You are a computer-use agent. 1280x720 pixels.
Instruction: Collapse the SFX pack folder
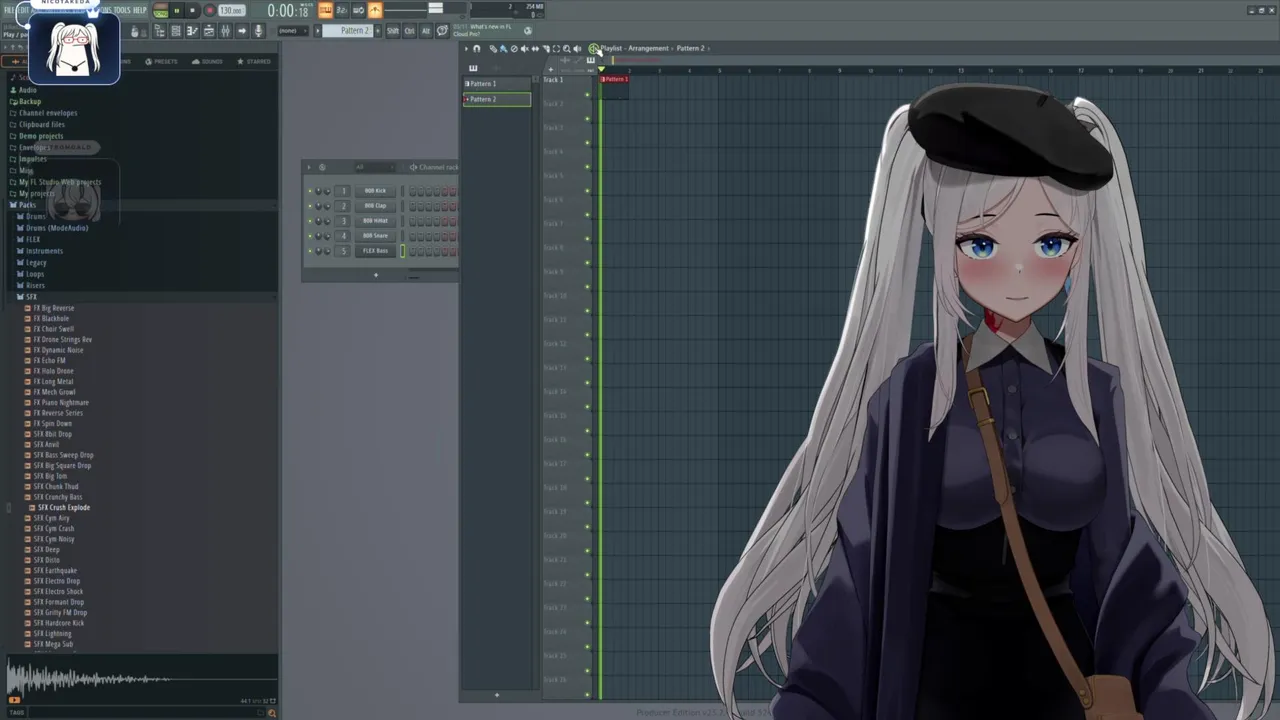click(x=31, y=297)
